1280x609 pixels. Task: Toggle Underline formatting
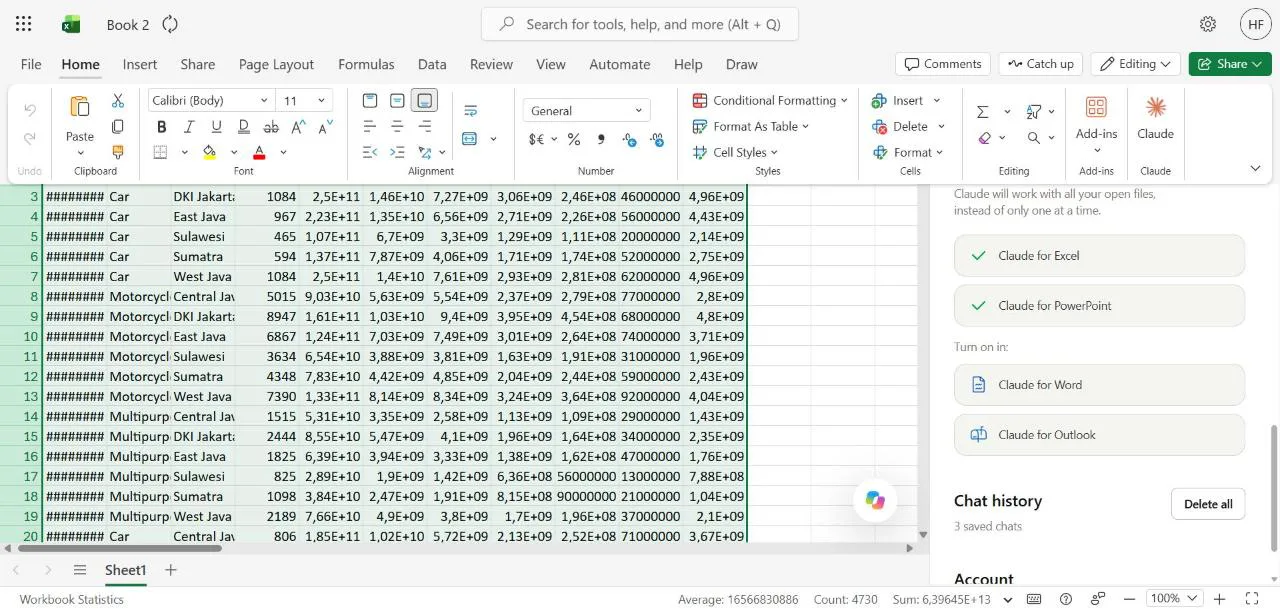[216, 127]
